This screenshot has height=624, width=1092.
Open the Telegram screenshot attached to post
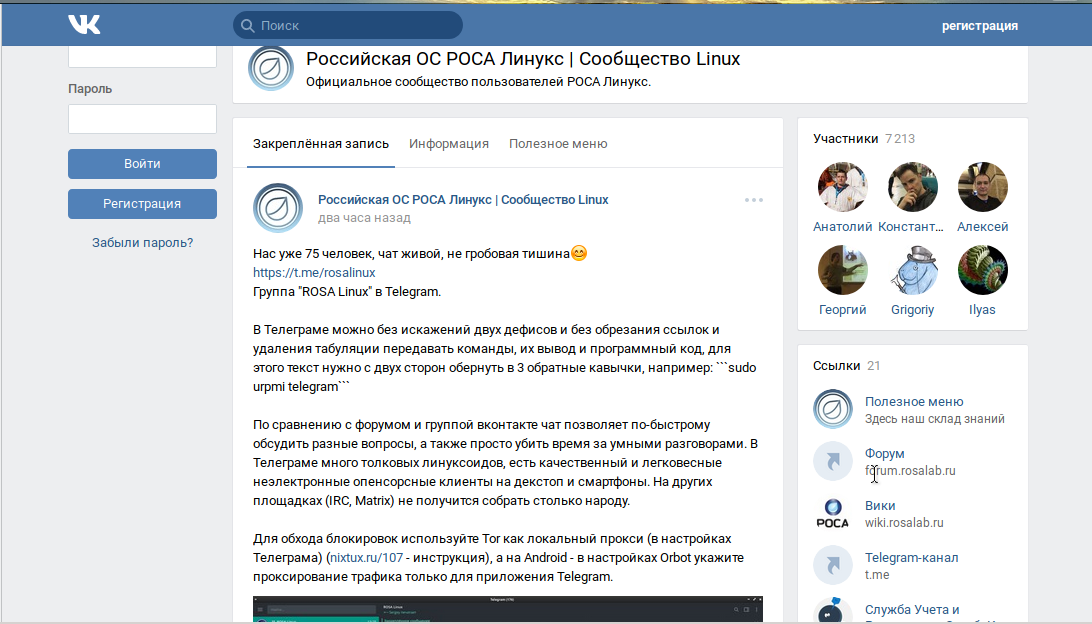(508, 609)
